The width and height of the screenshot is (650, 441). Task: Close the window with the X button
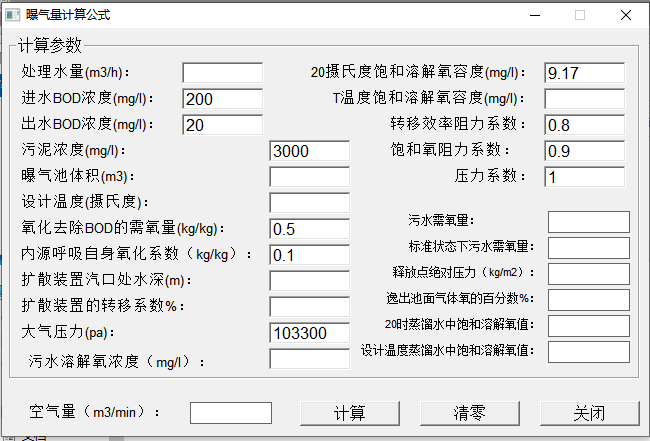click(x=624, y=15)
